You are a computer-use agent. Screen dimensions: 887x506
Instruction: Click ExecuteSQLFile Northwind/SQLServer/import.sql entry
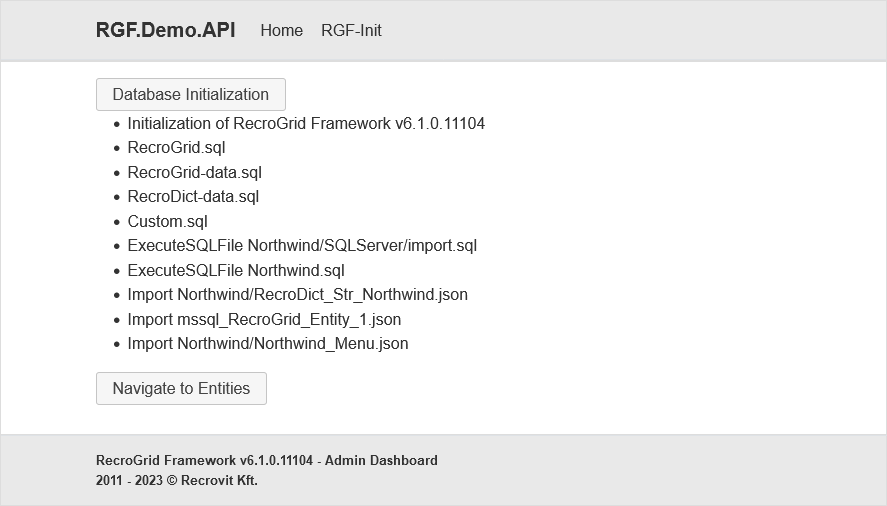click(302, 246)
